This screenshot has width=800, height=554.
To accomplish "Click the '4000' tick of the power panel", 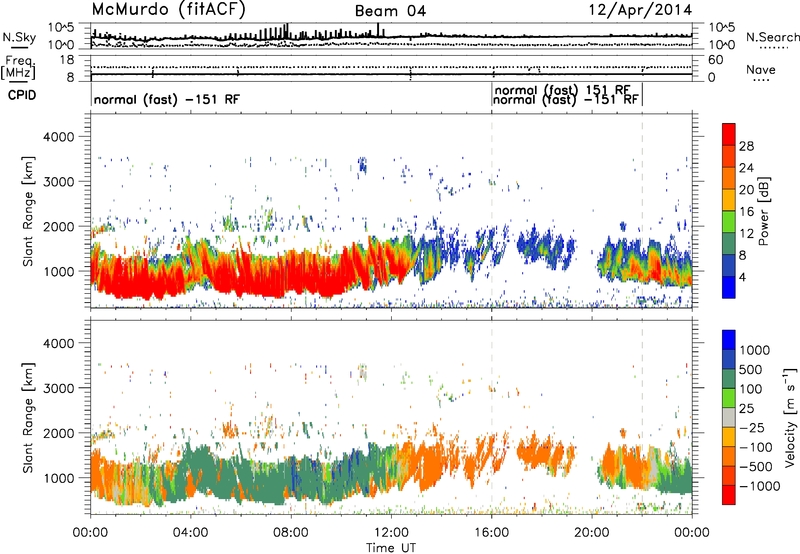I will pos(58,137).
